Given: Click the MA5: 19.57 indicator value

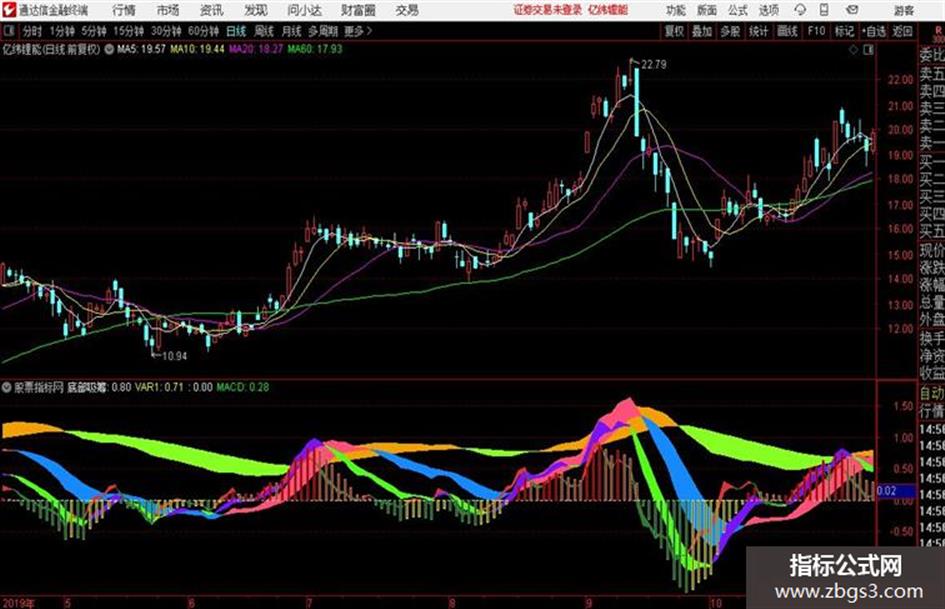Looking at the screenshot, I should pyautogui.click(x=141, y=49).
